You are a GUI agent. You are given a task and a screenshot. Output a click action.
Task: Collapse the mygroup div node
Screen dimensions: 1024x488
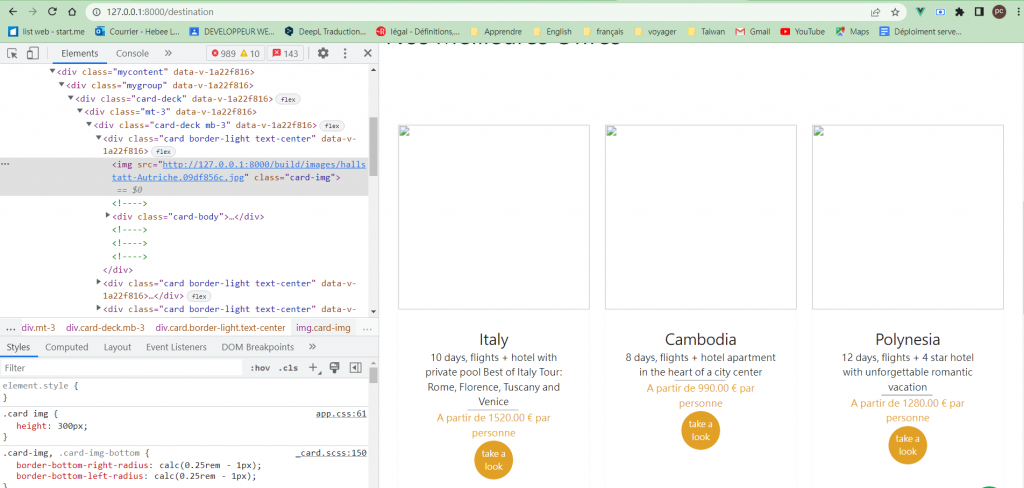click(61, 85)
